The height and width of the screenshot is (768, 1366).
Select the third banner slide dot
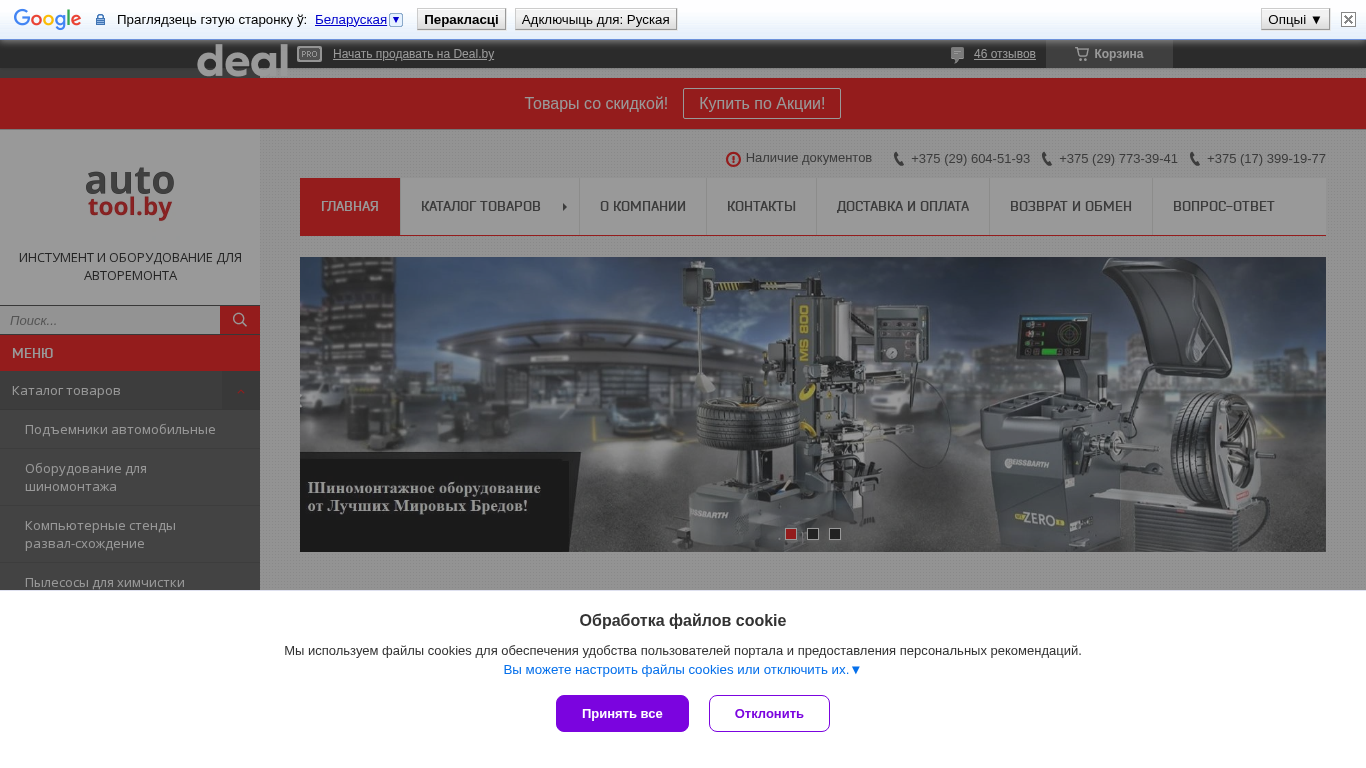[x=835, y=534]
